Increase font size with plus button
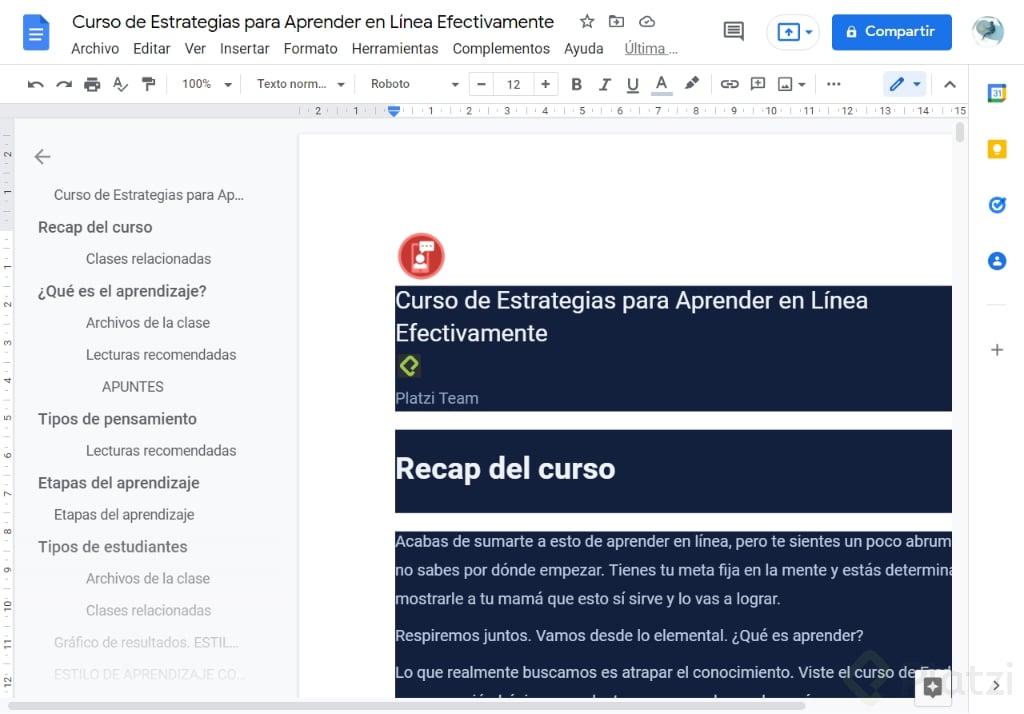 (x=545, y=84)
